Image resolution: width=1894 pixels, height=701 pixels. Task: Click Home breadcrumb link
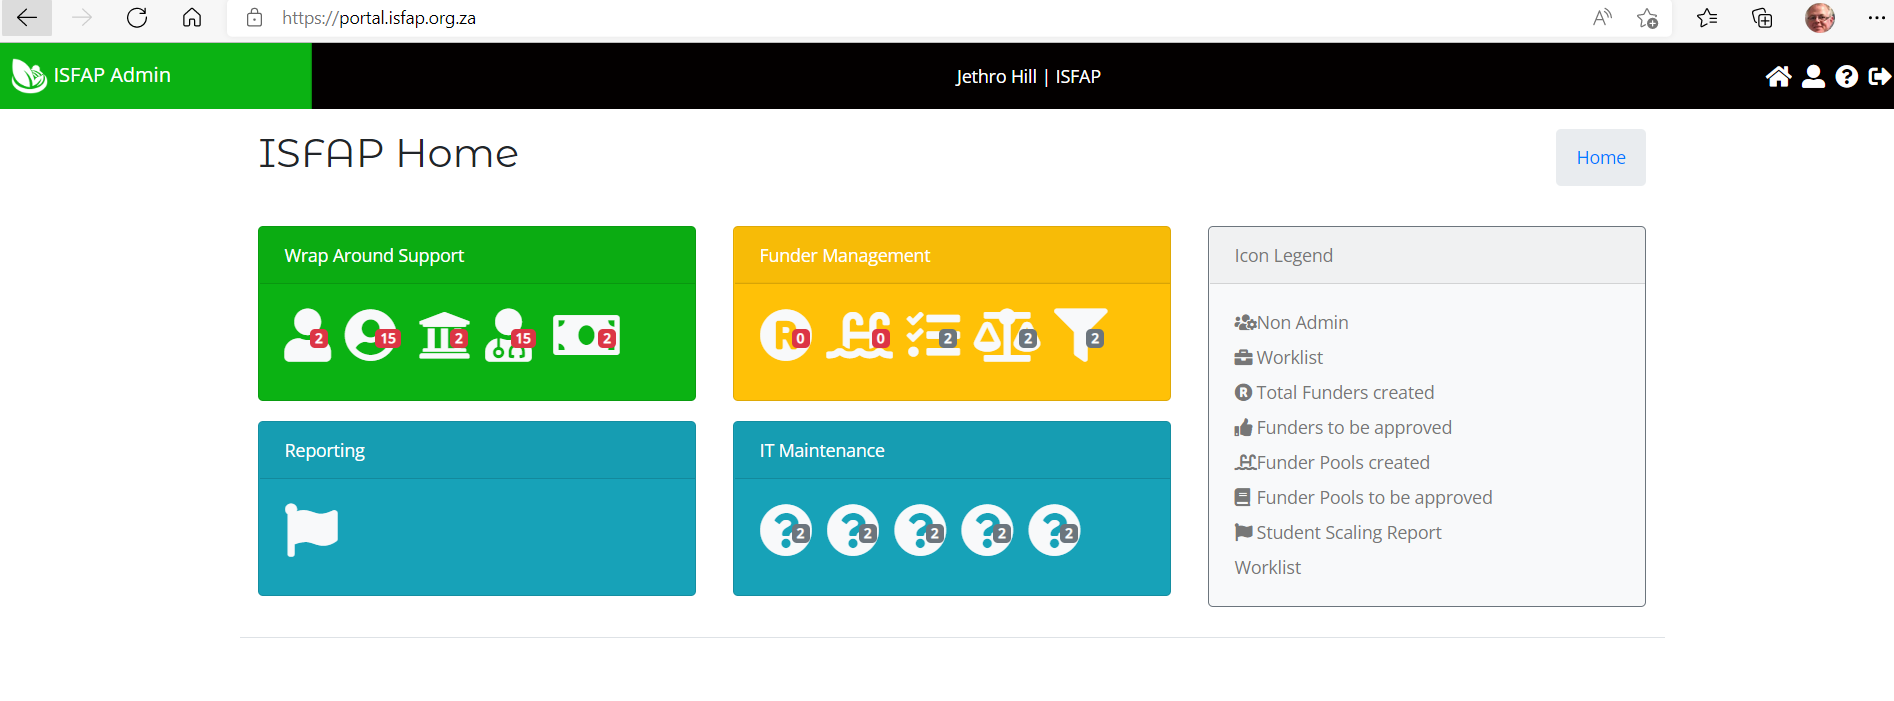(1601, 158)
